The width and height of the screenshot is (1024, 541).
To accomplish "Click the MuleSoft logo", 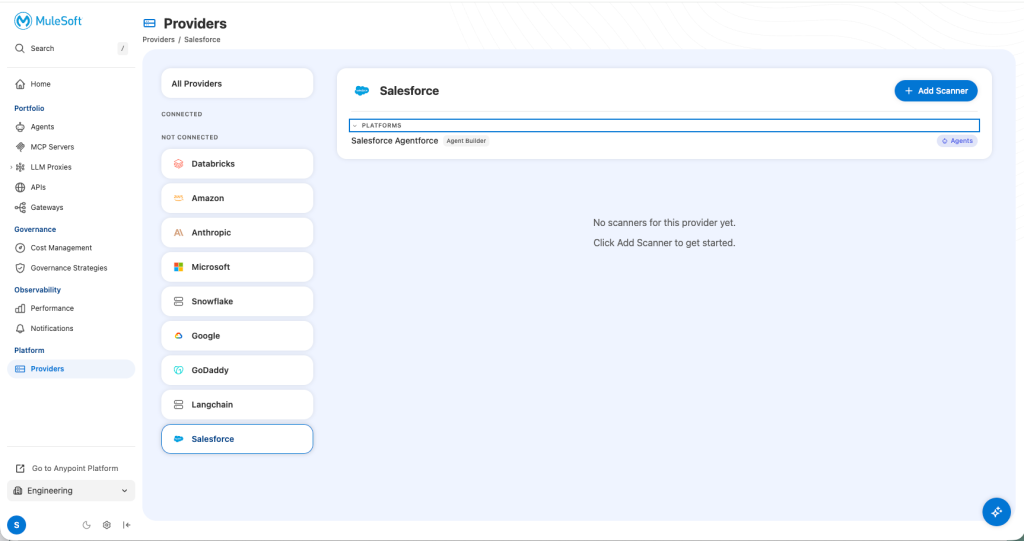I will coord(48,21).
